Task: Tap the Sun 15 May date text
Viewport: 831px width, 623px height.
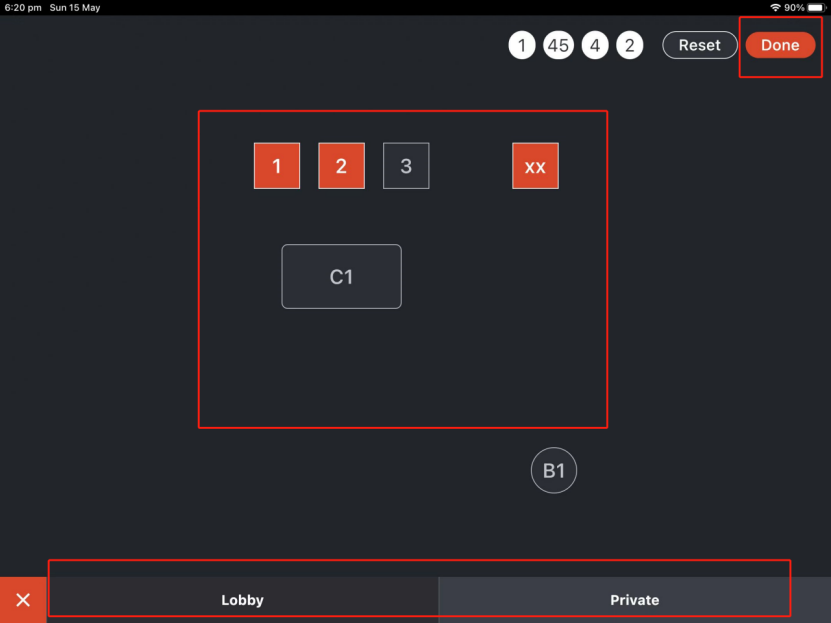Action: point(75,7)
